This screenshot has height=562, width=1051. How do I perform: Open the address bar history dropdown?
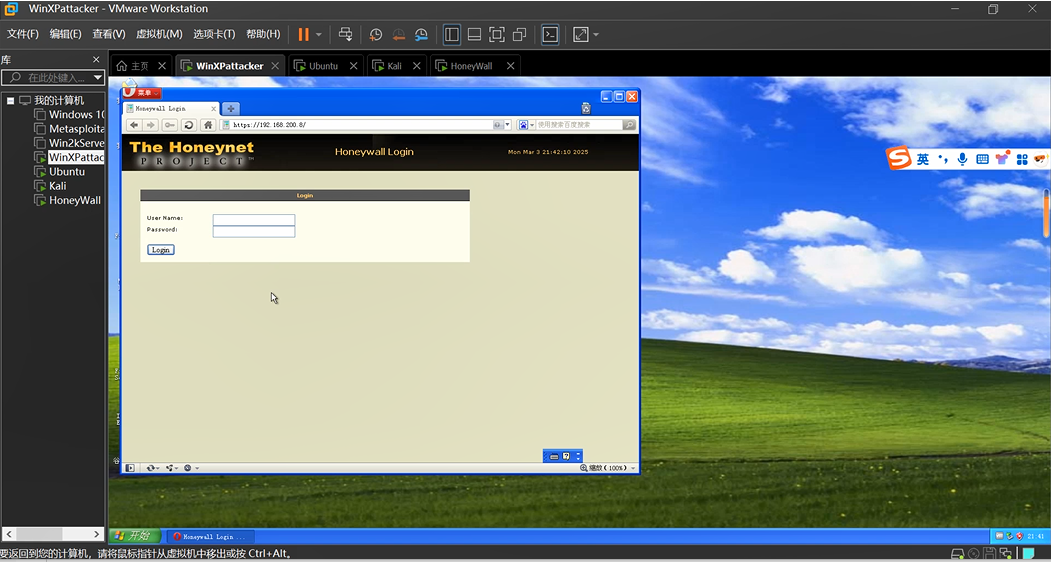pyautogui.click(x=507, y=125)
